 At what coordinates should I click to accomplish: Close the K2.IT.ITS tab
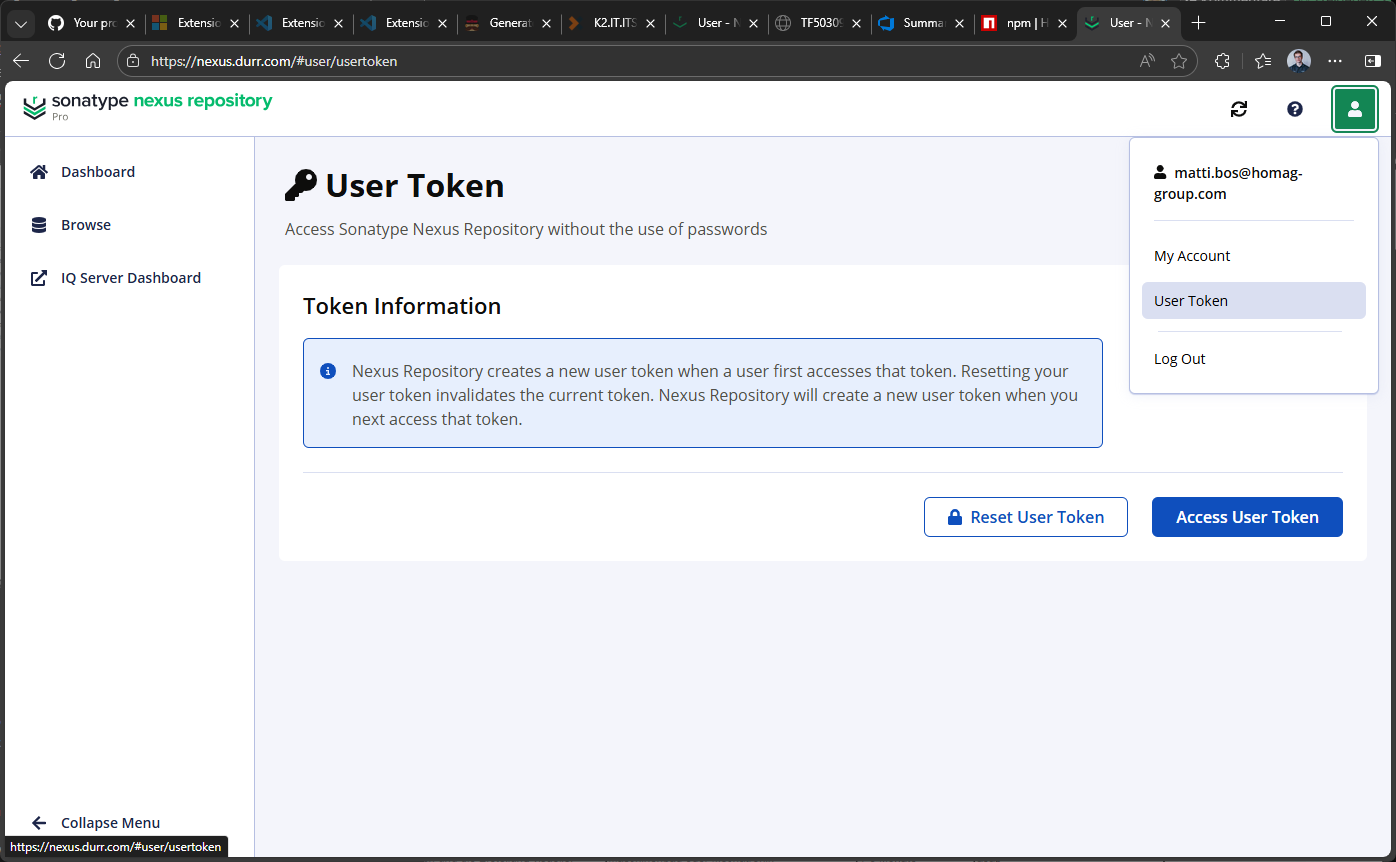[650, 23]
